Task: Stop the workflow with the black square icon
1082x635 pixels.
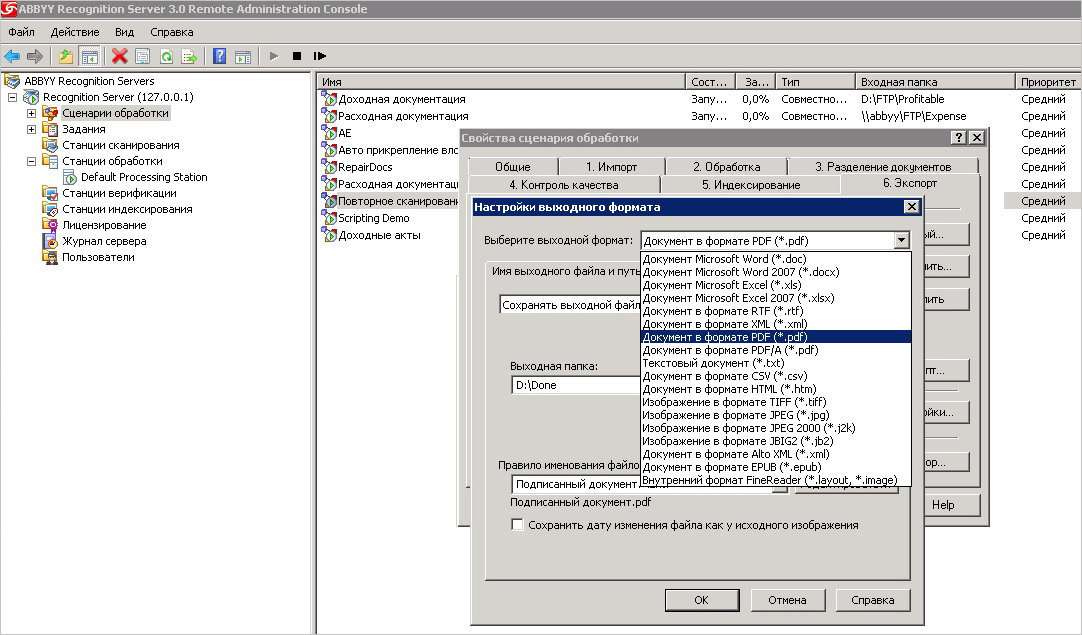Action: pyautogui.click(x=297, y=56)
